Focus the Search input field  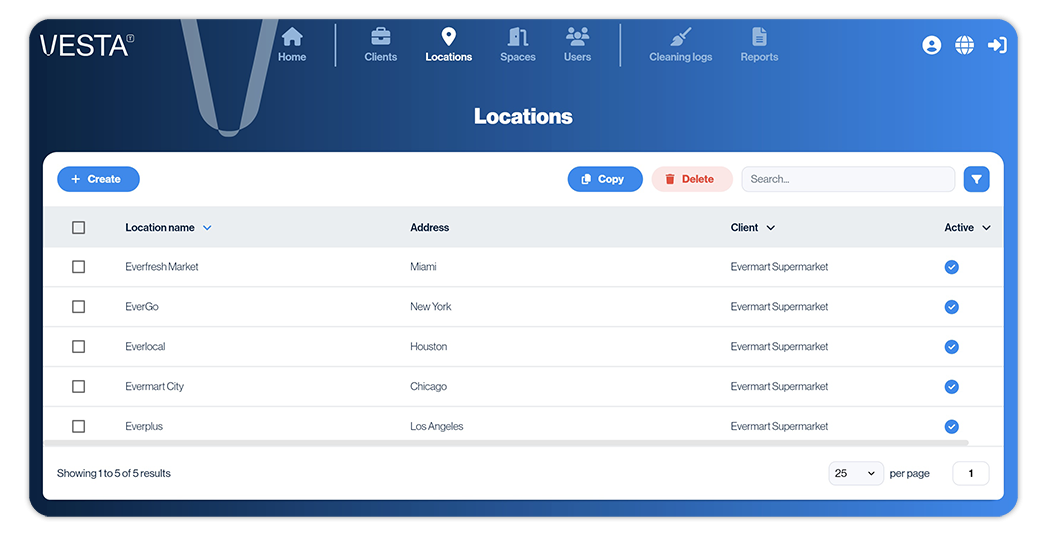coord(847,179)
